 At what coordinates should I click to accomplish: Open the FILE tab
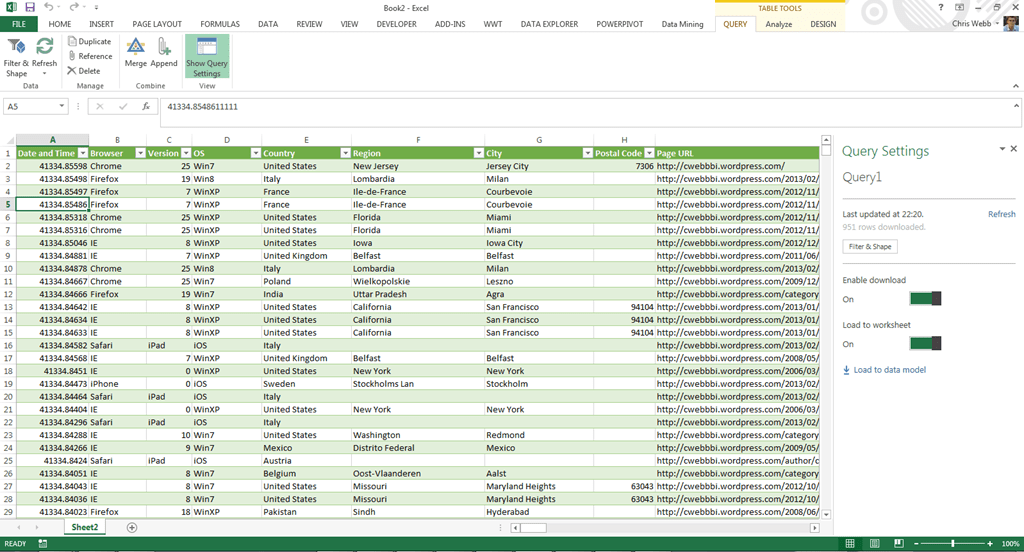coord(19,24)
